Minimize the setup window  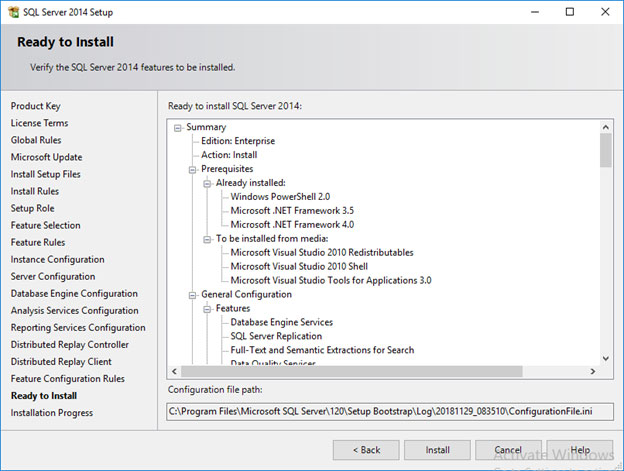pyautogui.click(x=535, y=12)
